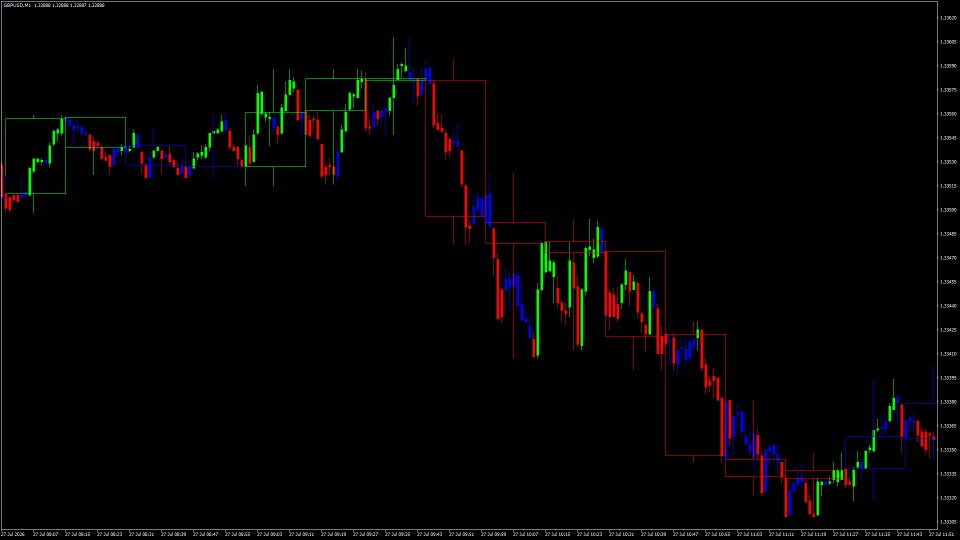Select the first green rectangle at chart start
The image size is (960, 540).
point(35,156)
